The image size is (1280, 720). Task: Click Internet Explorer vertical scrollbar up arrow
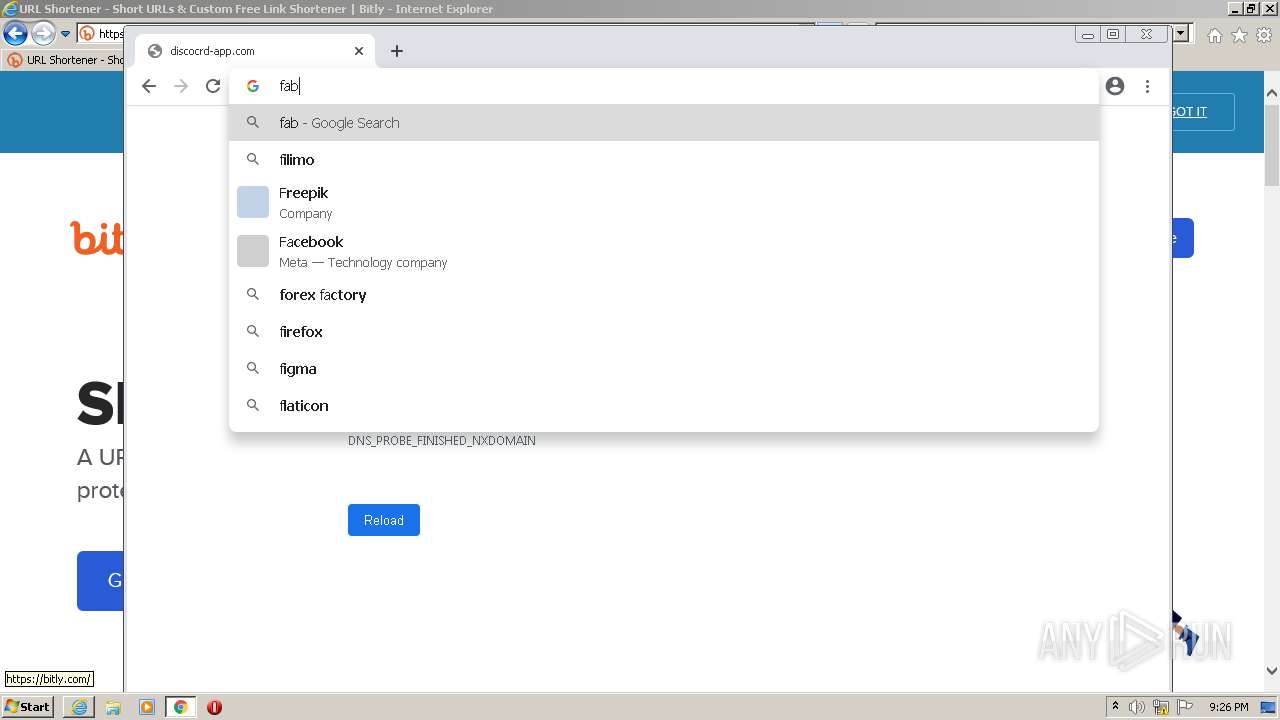[1272, 93]
